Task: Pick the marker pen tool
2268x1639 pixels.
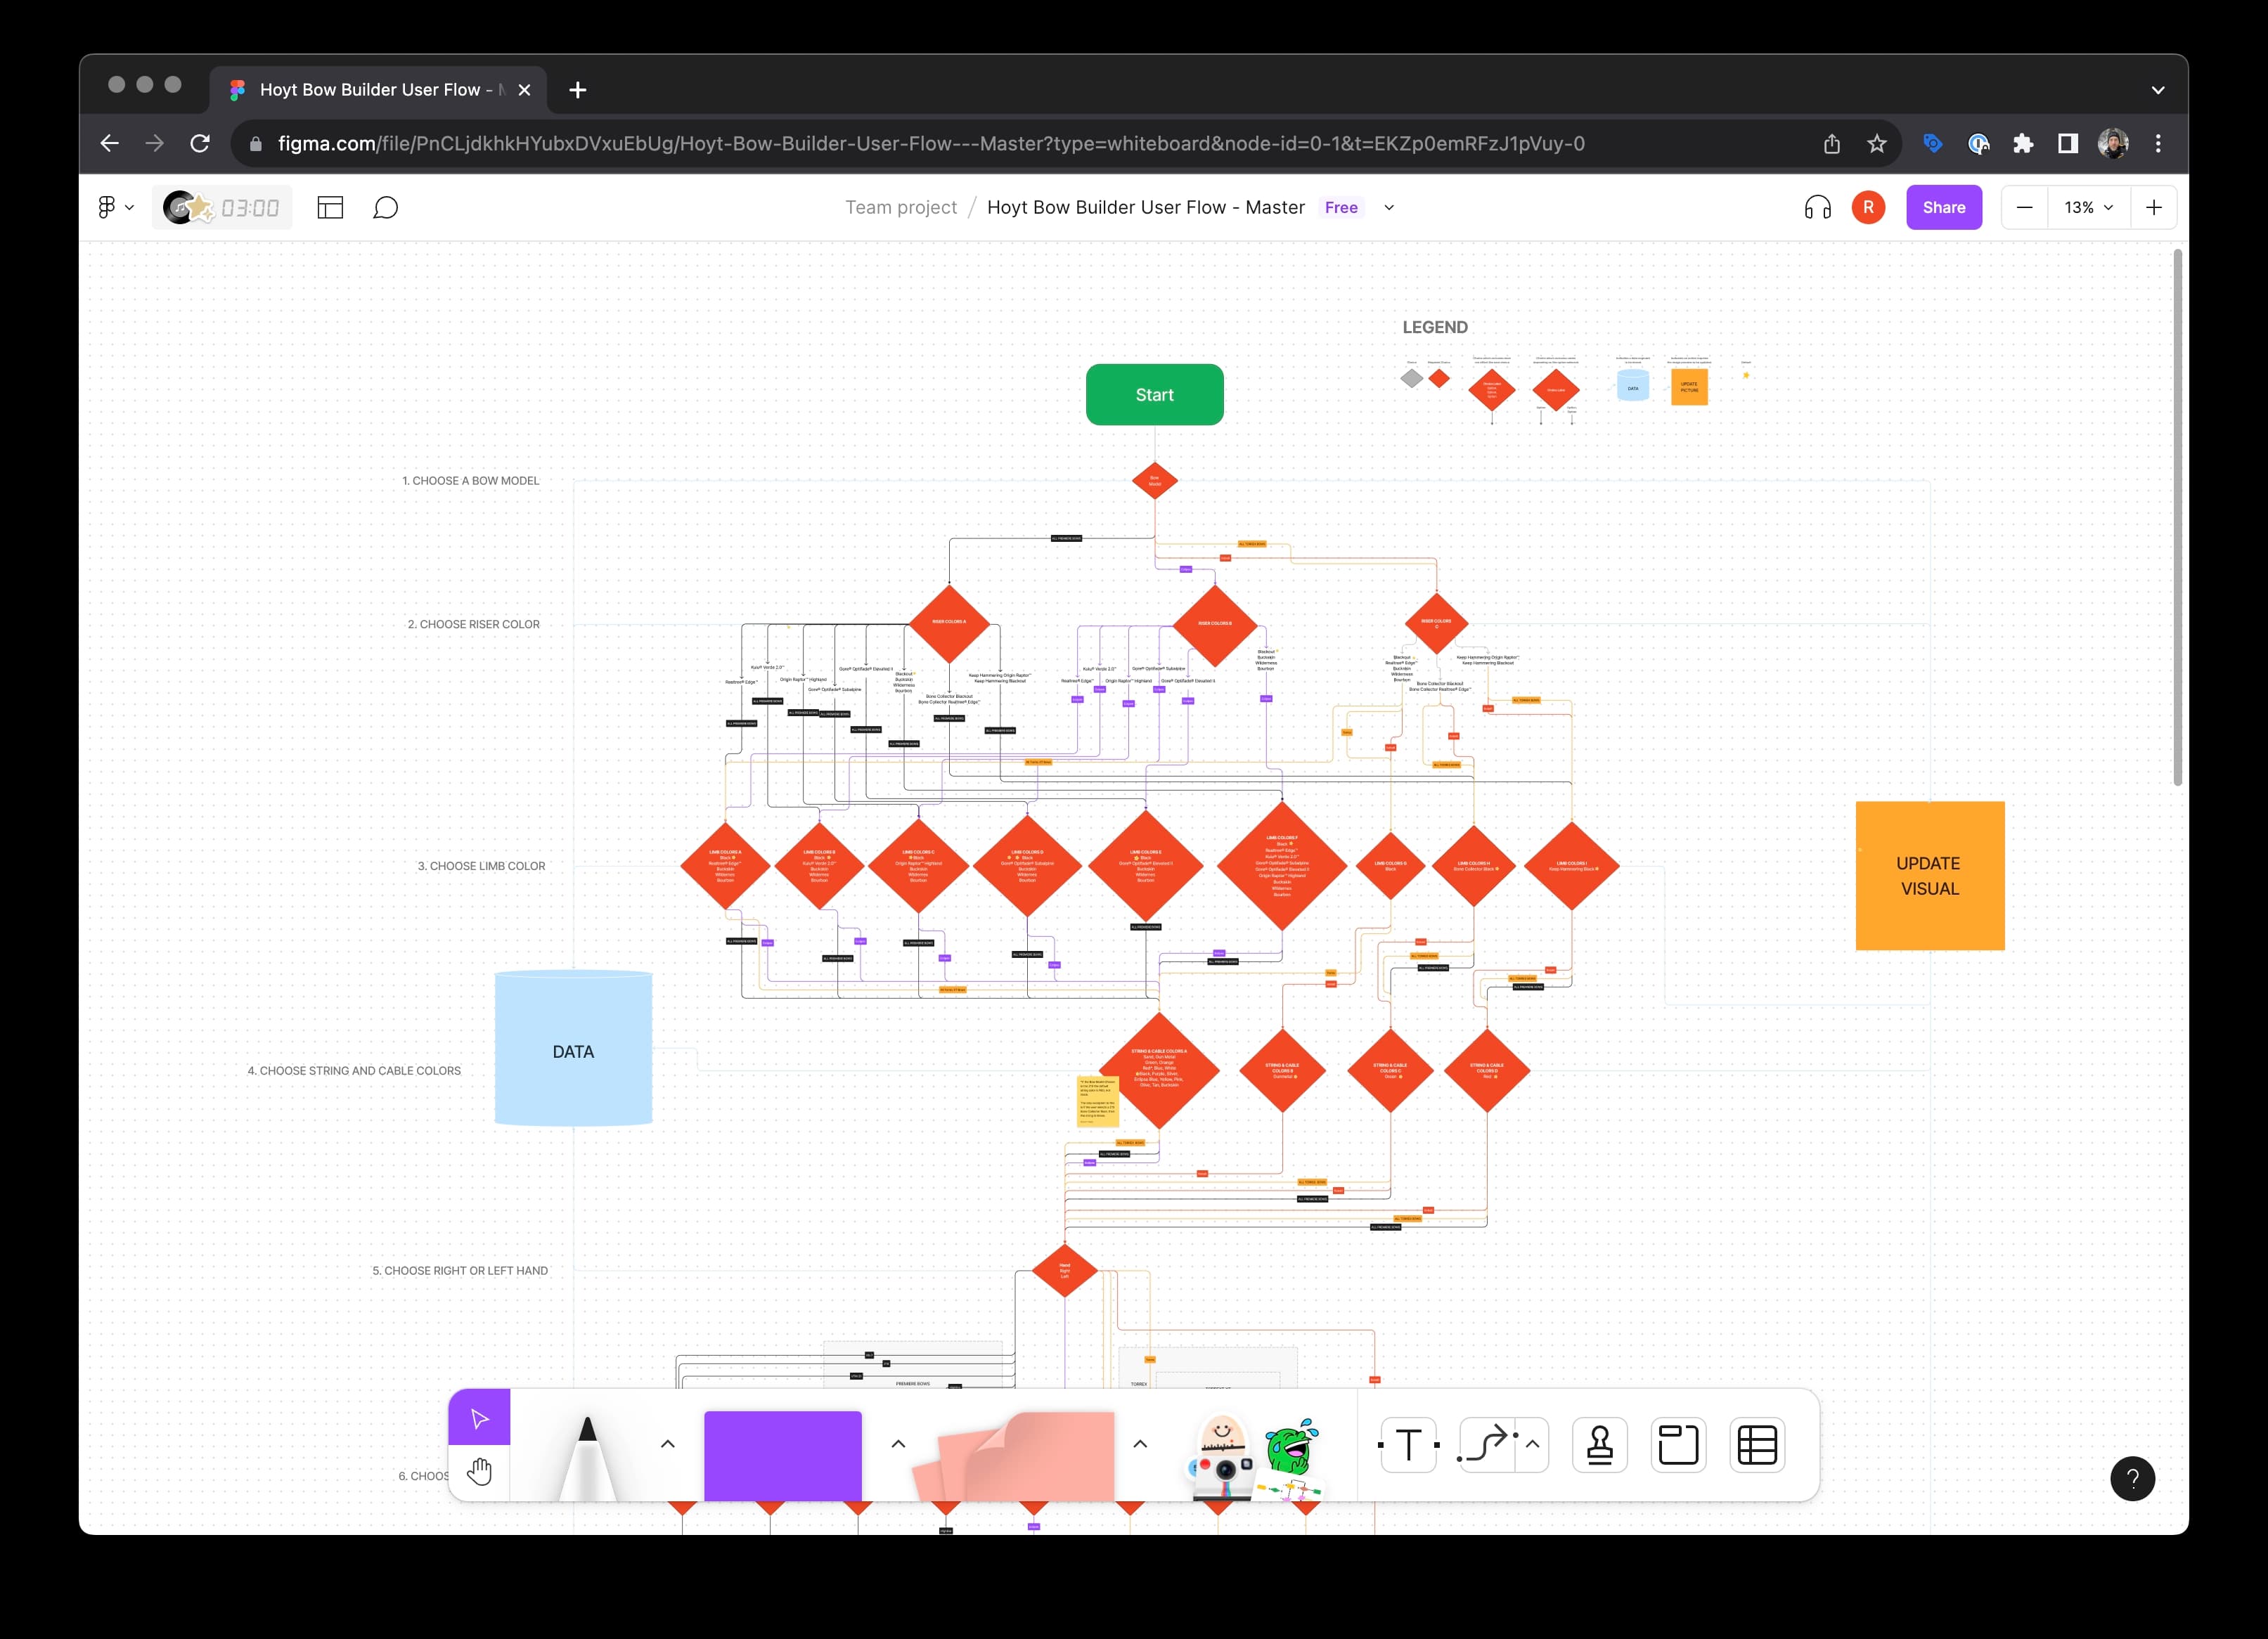Action: 588,1452
